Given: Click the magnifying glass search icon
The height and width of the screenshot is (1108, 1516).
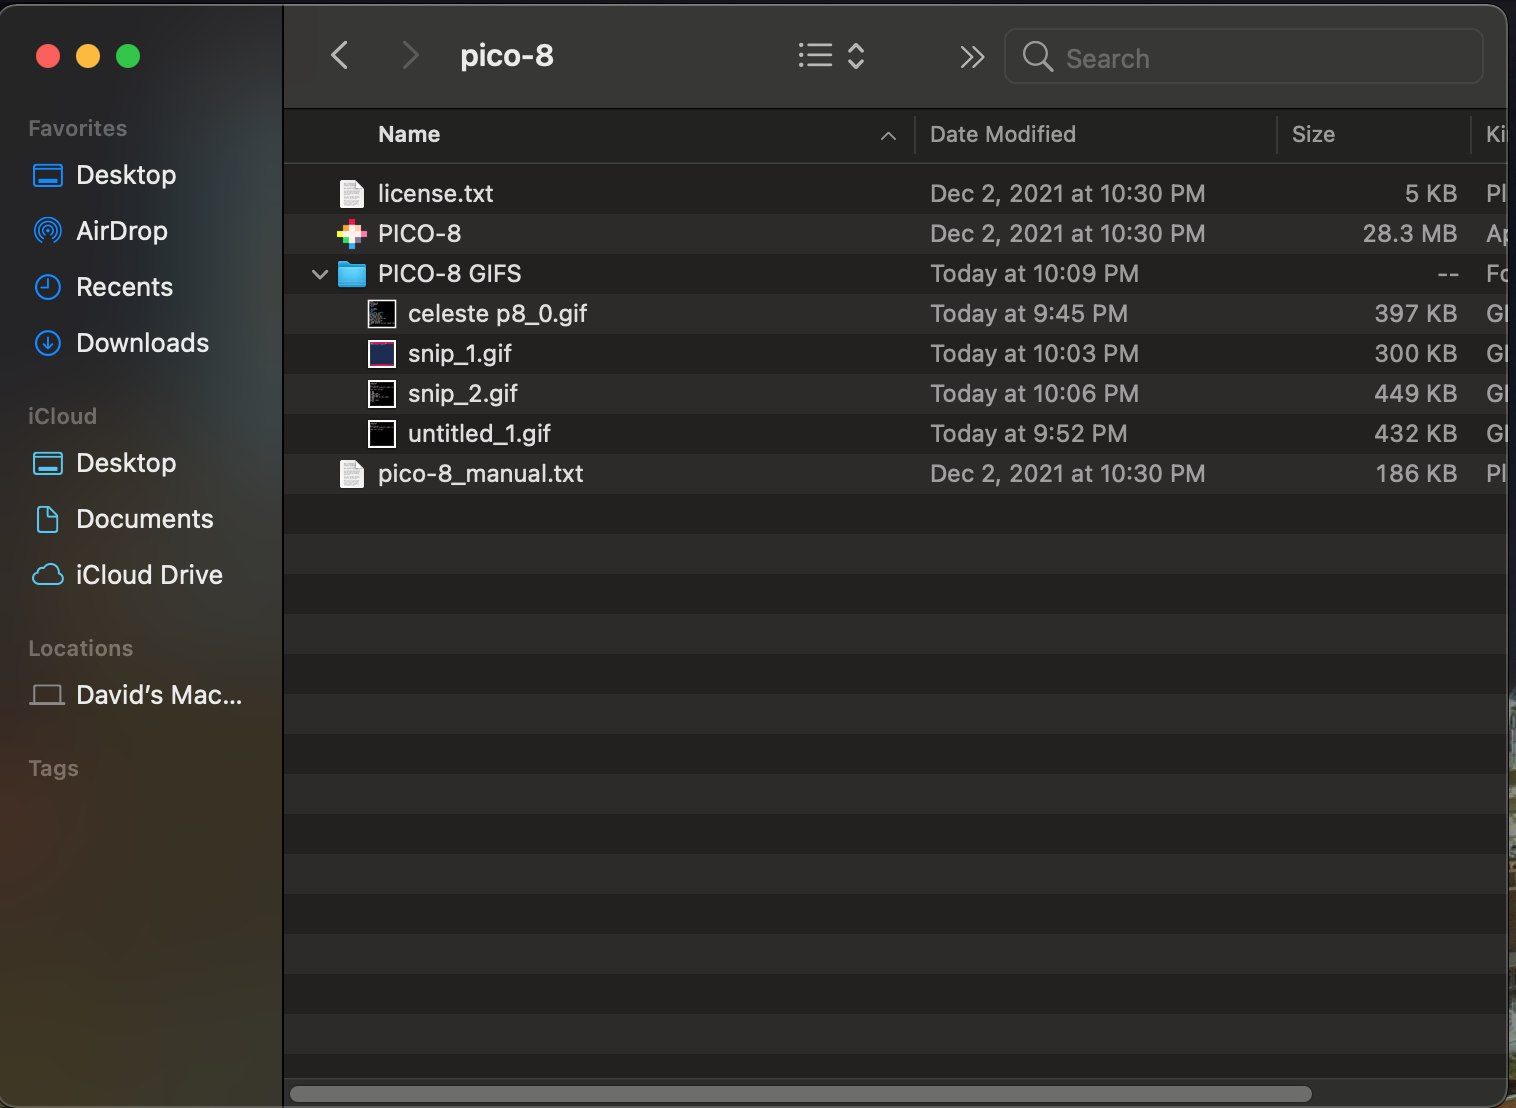Looking at the screenshot, I should pyautogui.click(x=1038, y=57).
